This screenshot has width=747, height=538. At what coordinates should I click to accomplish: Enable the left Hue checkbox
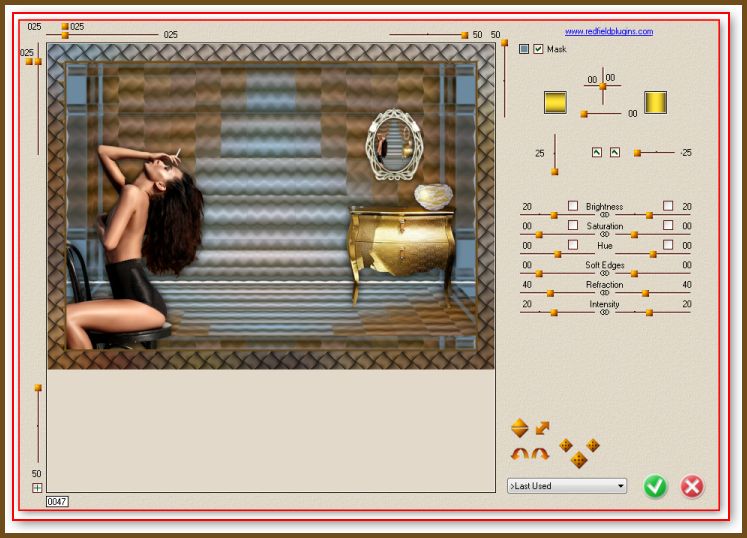click(573, 244)
